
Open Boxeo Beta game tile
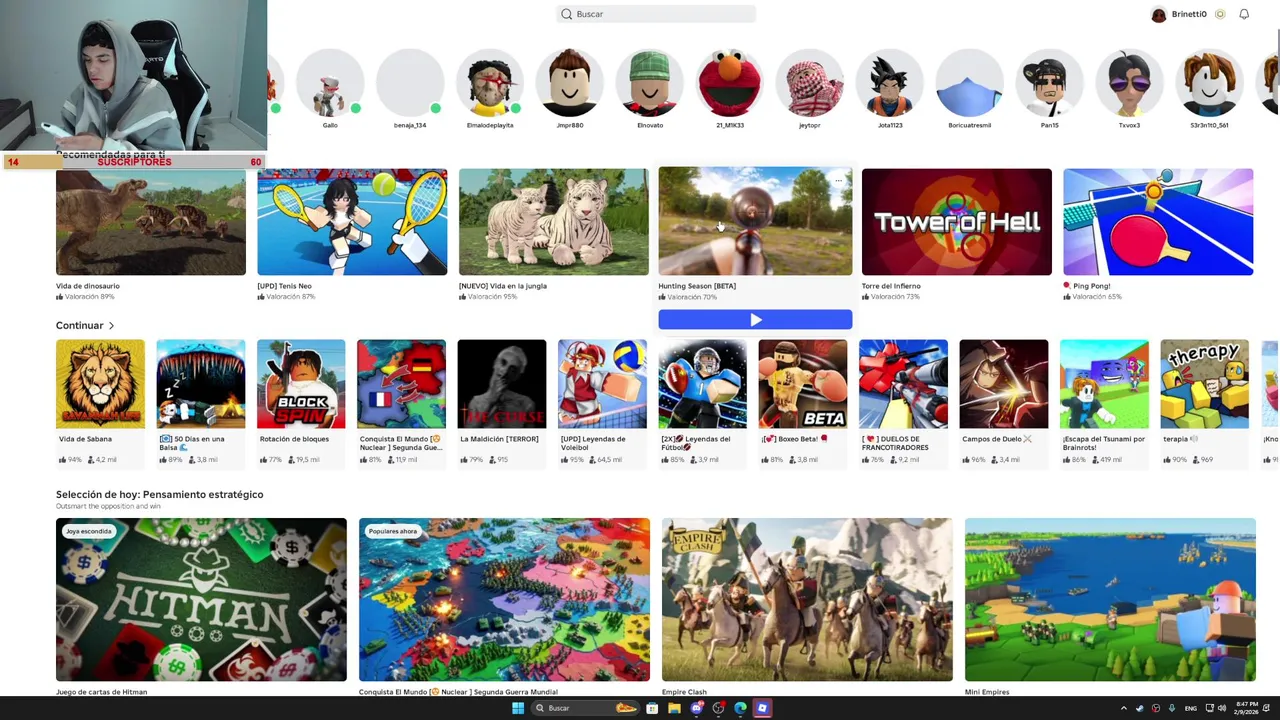[x=803, y=384]
